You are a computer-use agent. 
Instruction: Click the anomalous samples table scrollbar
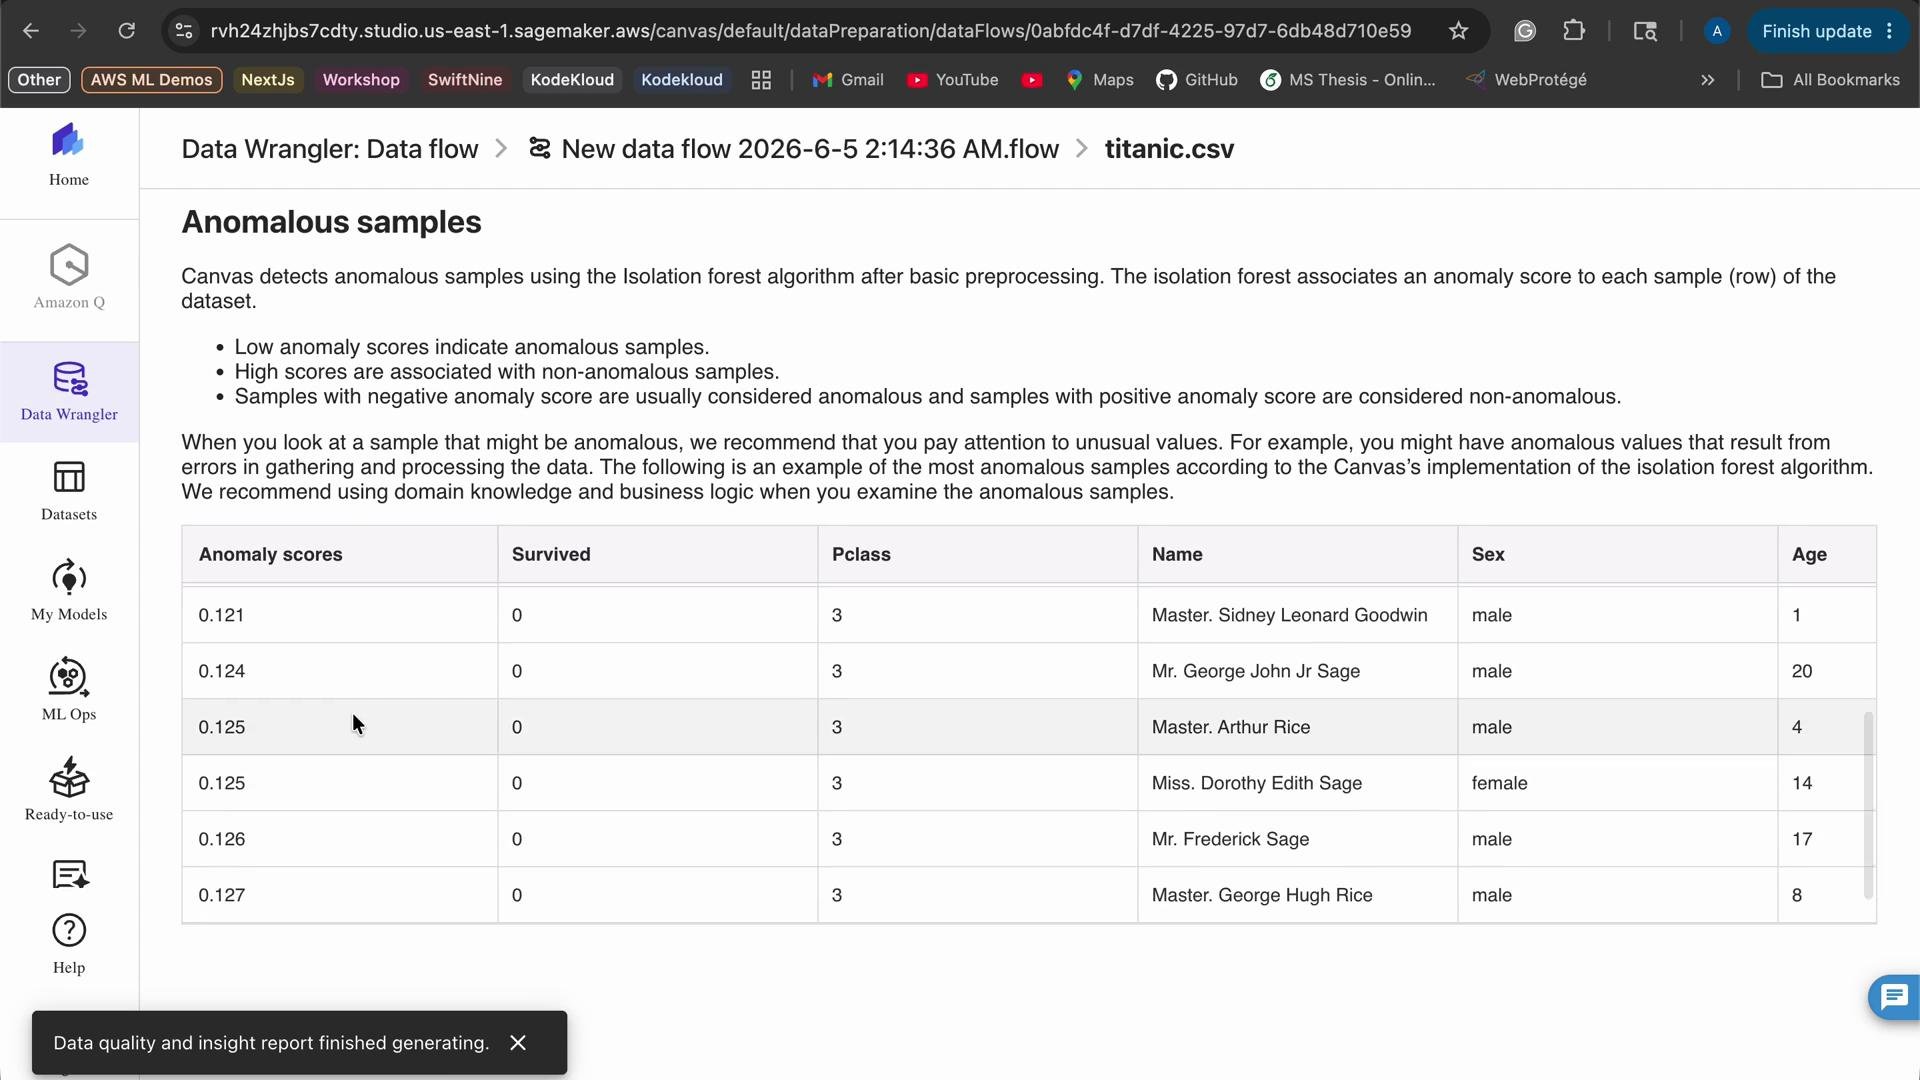pos(1868,805)
